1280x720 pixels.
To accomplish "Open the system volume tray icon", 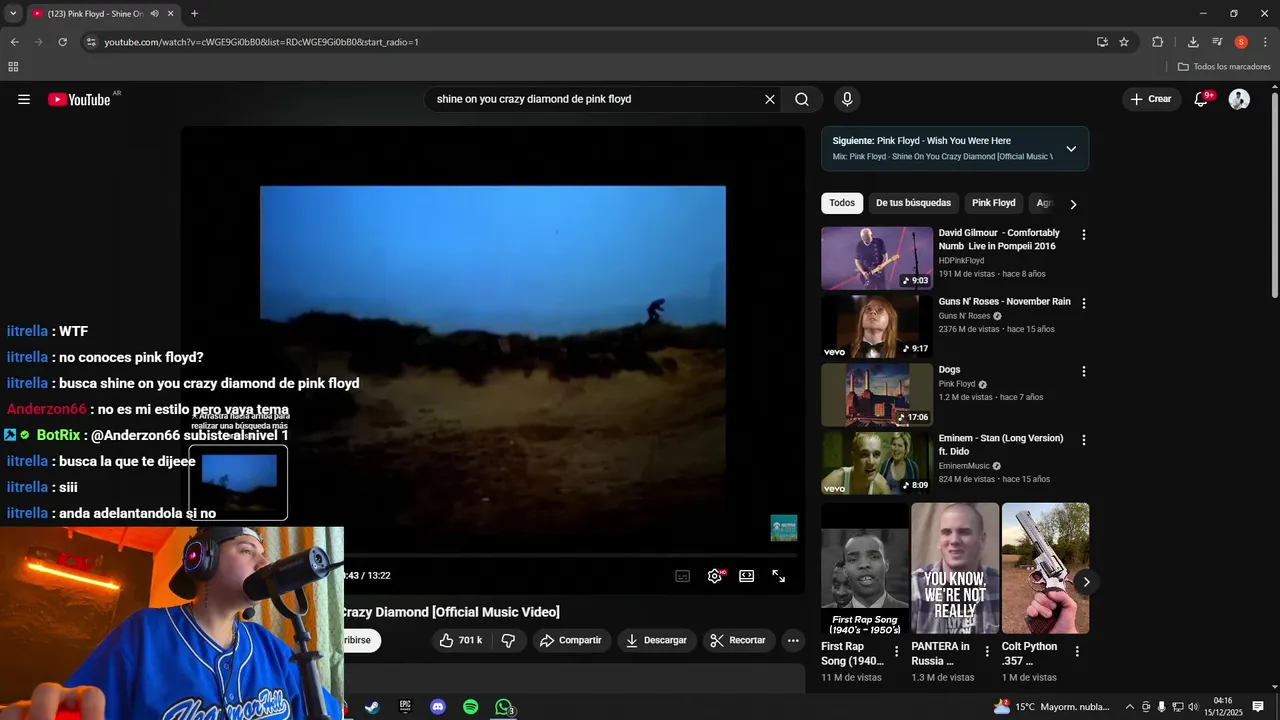I will click(1193, 707).
